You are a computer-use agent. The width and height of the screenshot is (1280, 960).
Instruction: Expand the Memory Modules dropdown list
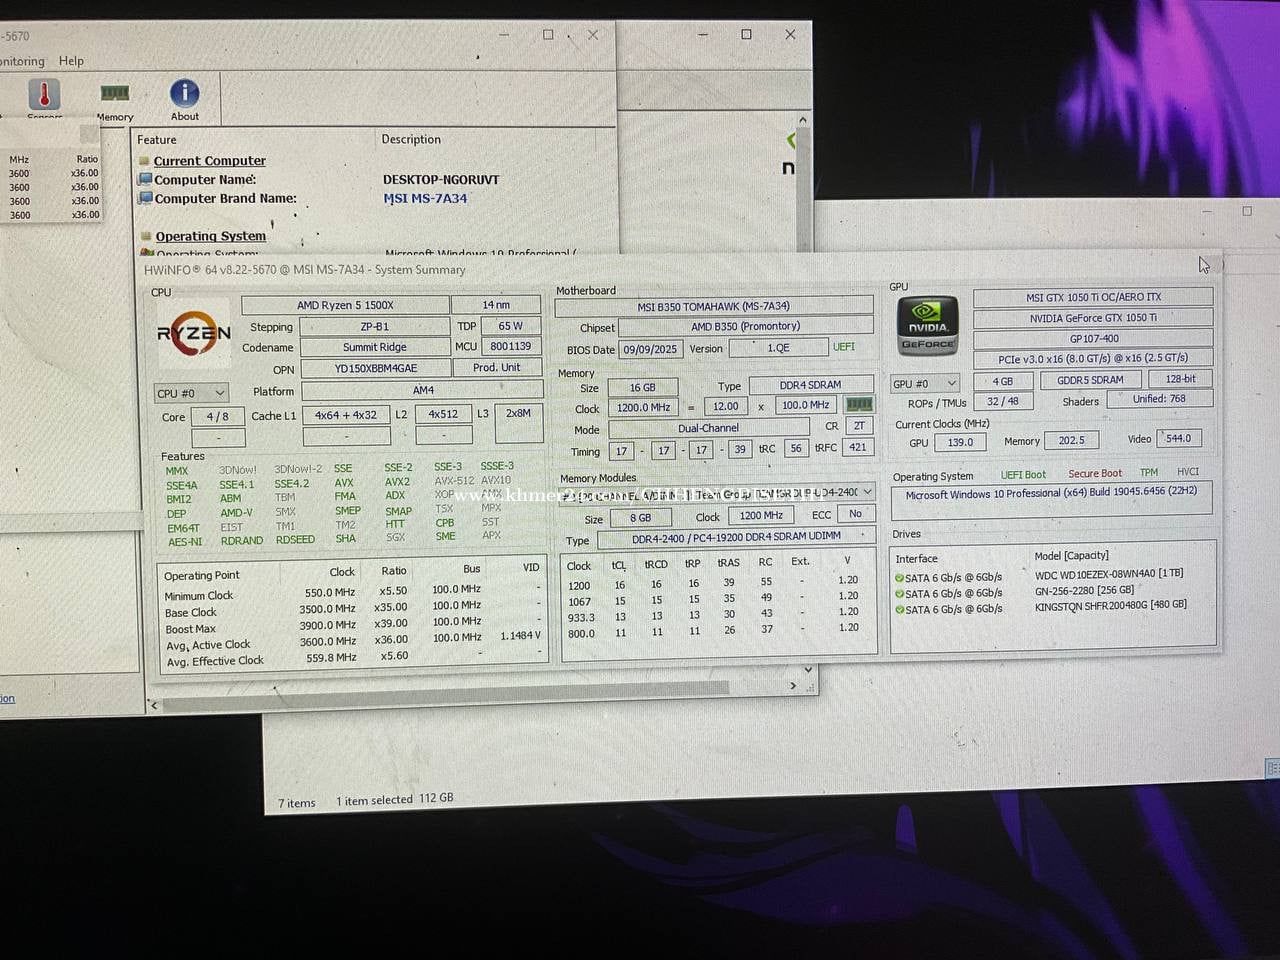pos(867,492)
